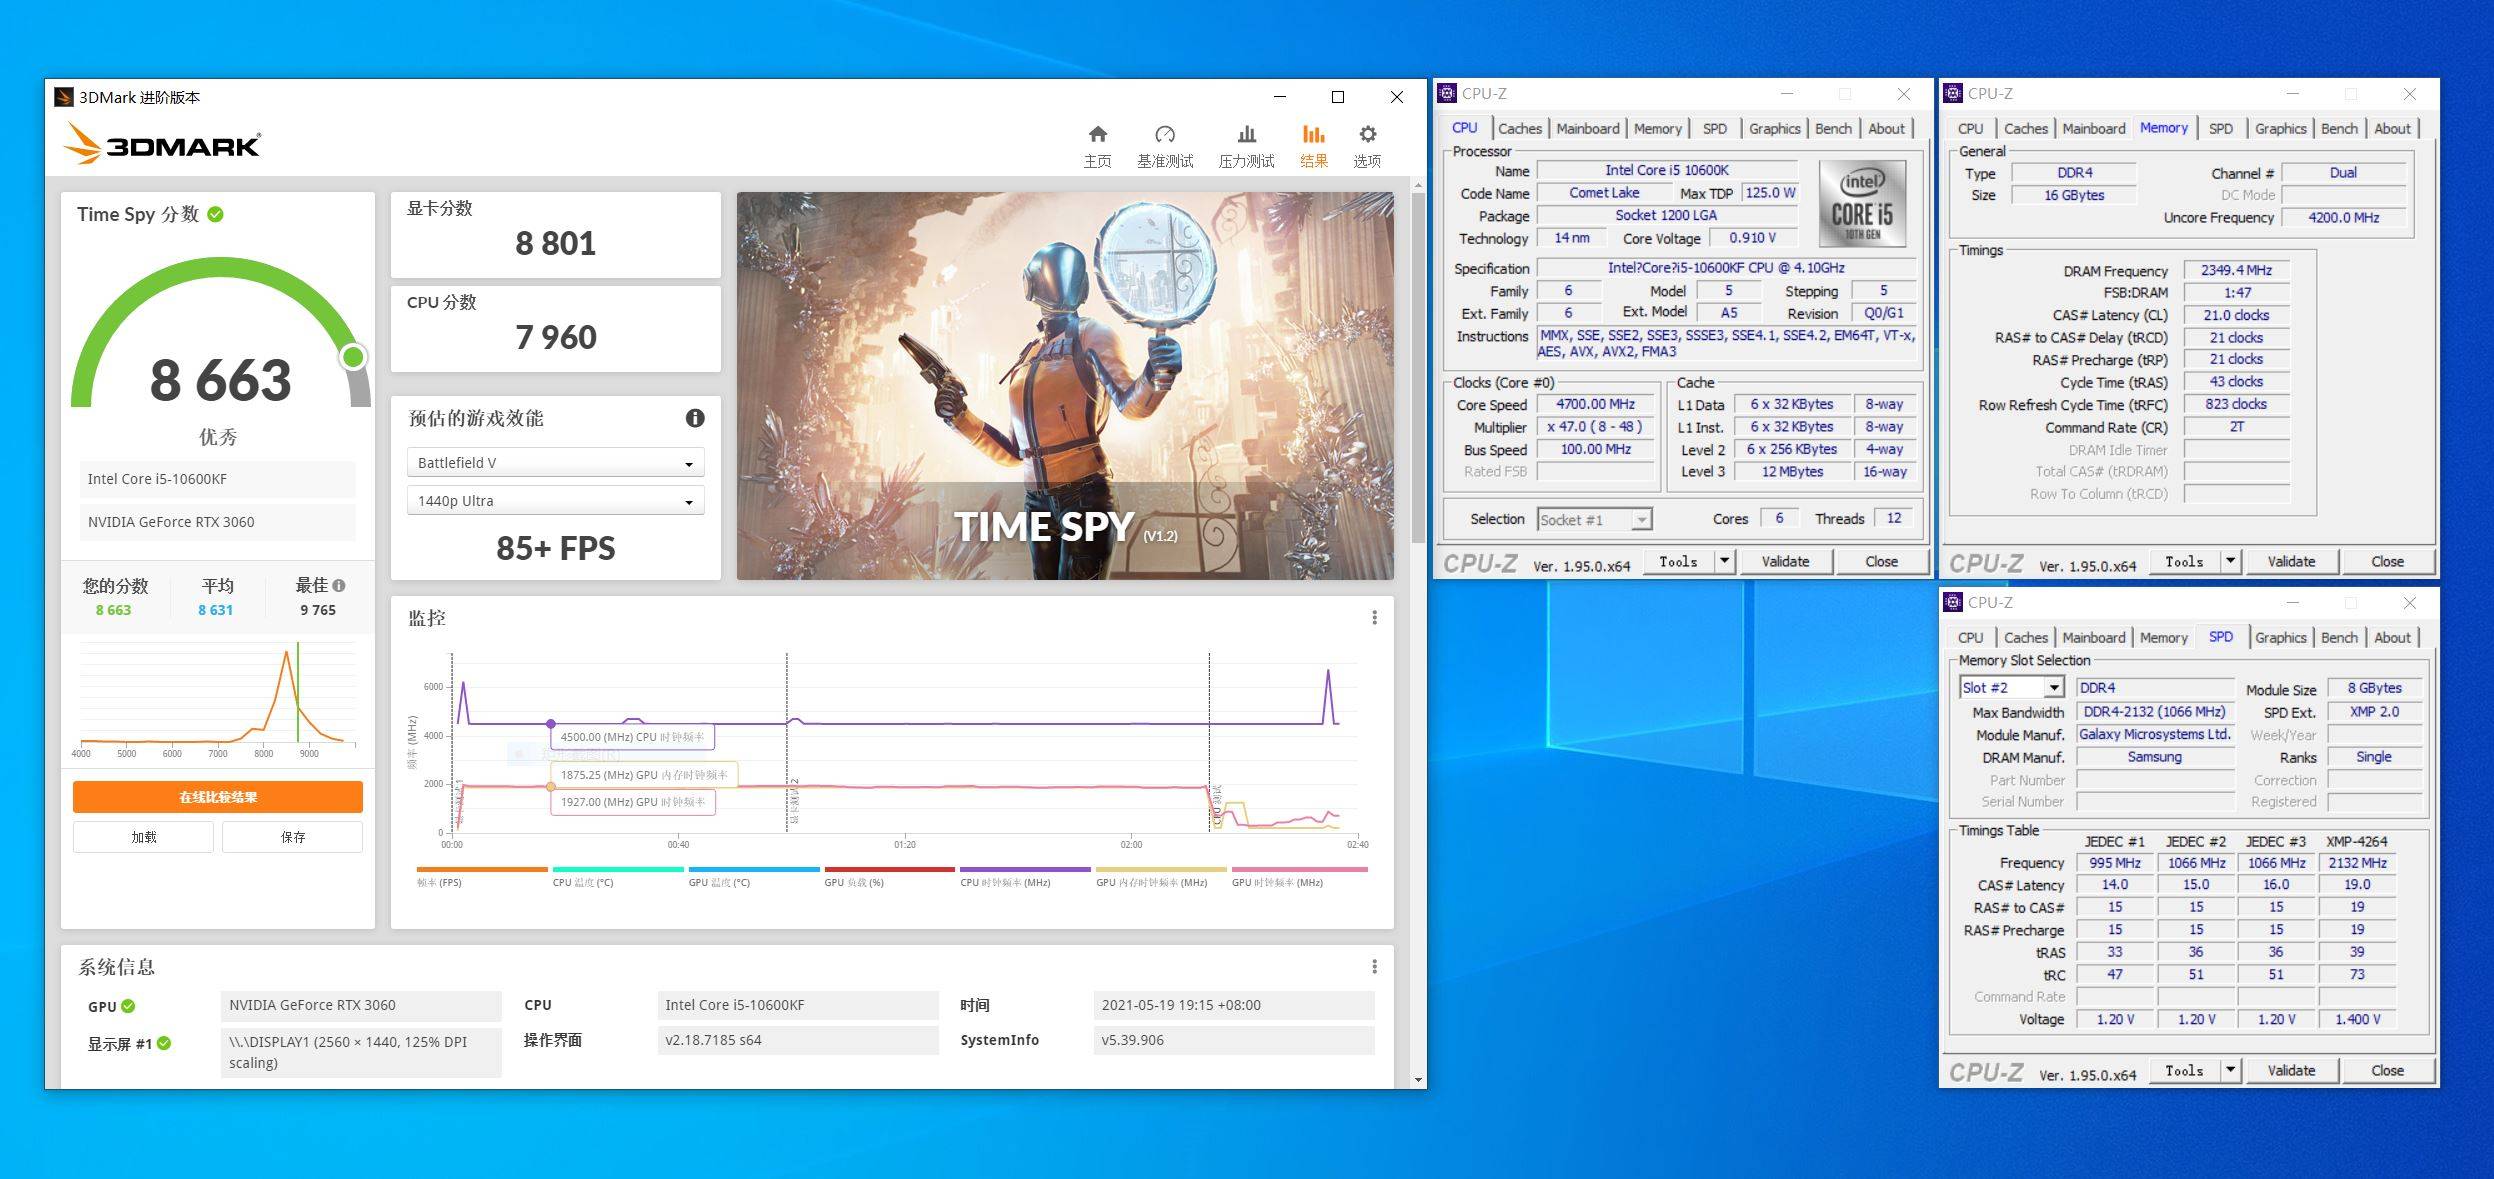The width and height of the screenshot is (2494, 1179).
Task: Open the options gear icon
Action: [x=1367, y=134]
